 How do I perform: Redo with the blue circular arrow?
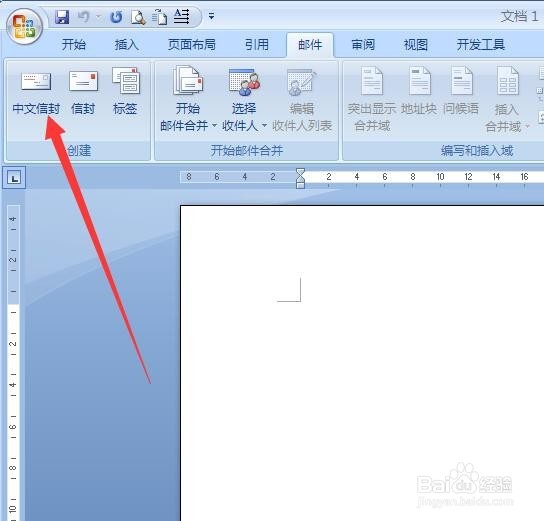[116, 17]
